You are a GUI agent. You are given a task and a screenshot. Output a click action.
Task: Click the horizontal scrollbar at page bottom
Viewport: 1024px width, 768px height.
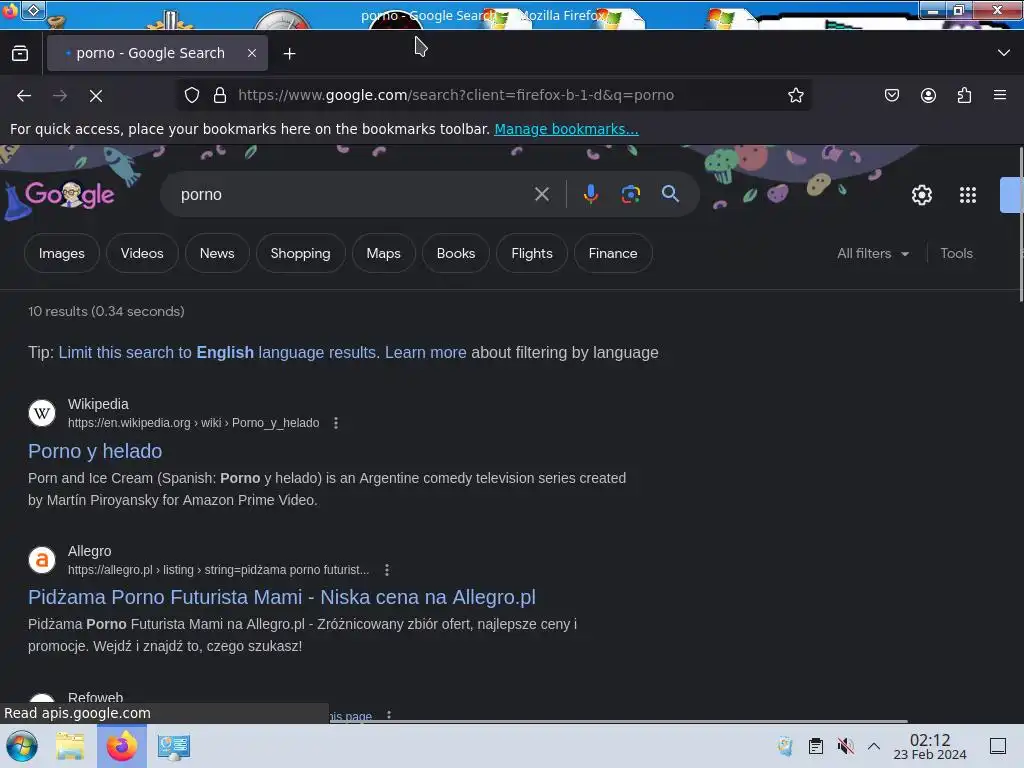[617, 721]
